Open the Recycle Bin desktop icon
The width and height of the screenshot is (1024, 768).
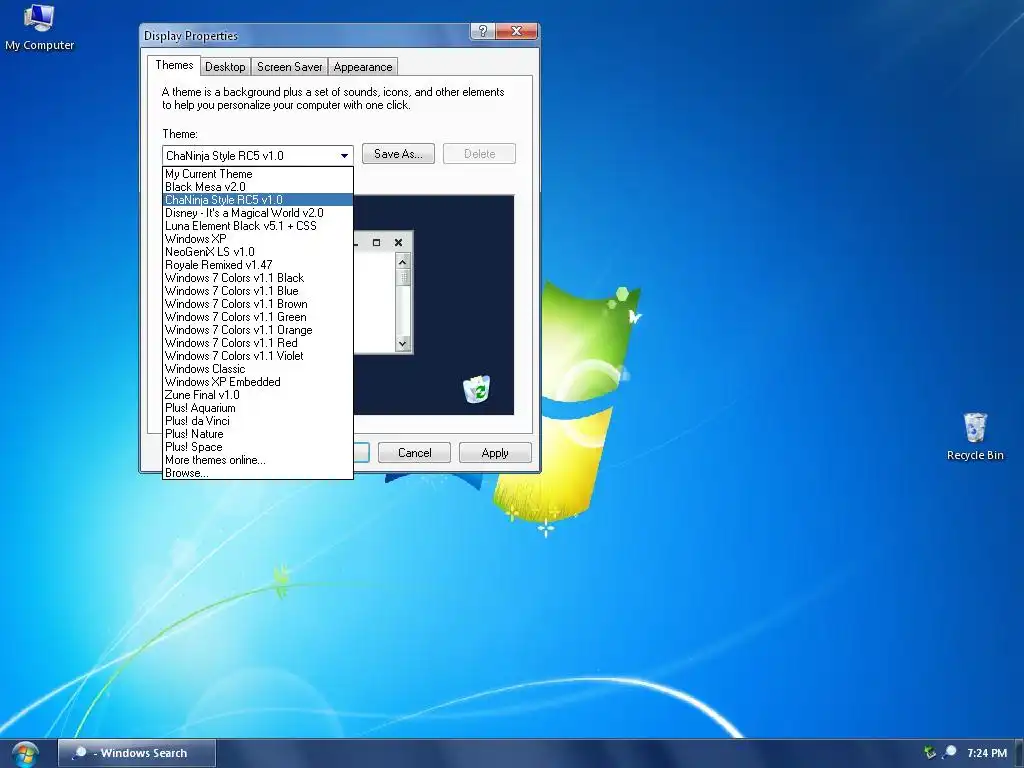pos(974,436)
